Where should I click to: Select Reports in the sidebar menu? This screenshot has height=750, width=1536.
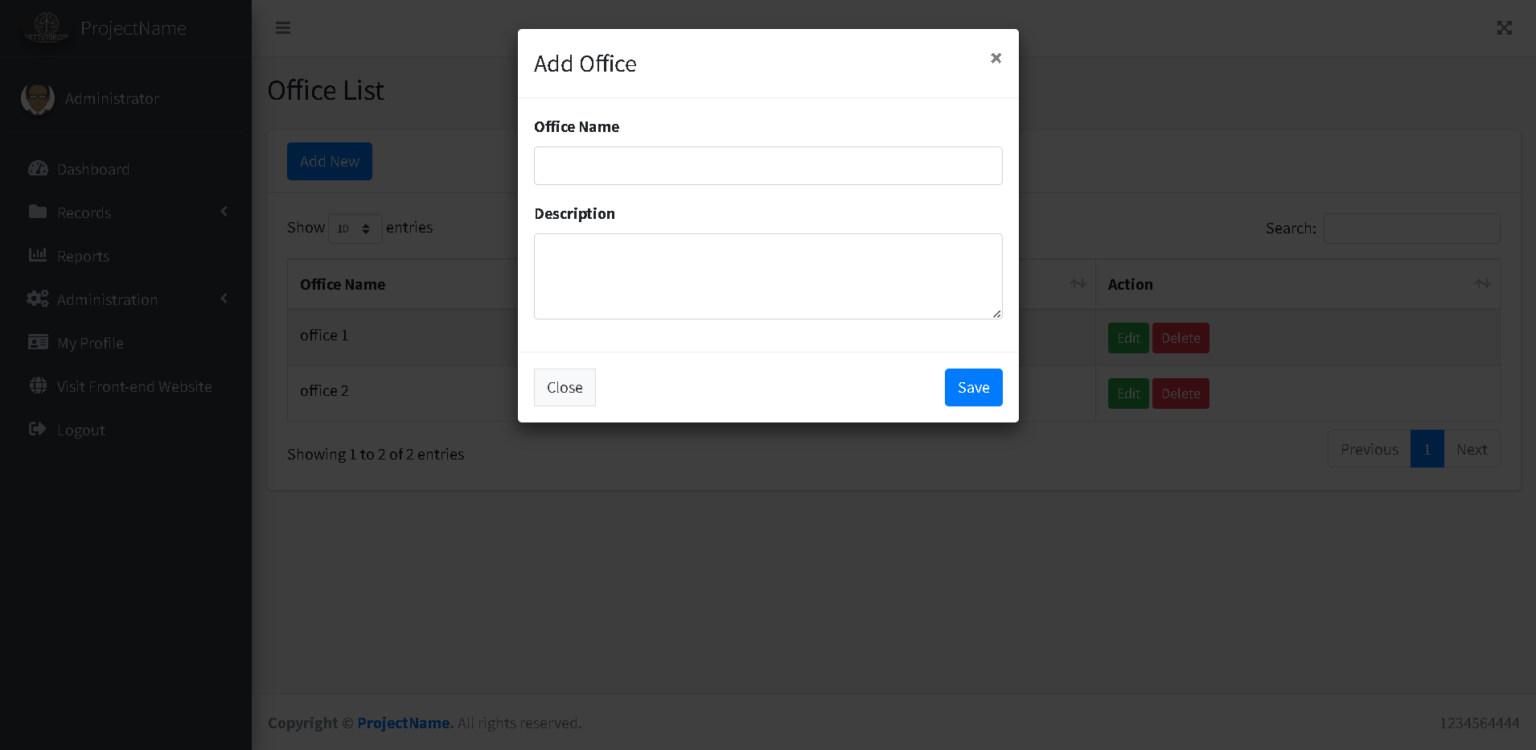click(x=84, y=255)
